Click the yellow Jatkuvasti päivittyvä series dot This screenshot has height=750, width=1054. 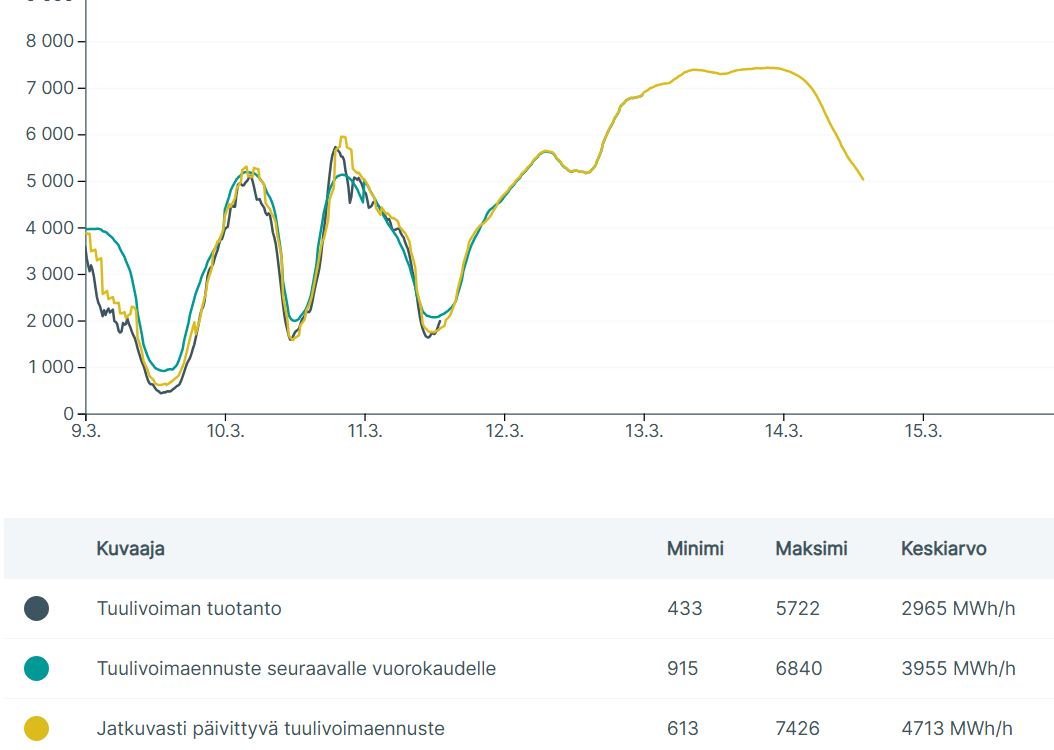point(36,728)
